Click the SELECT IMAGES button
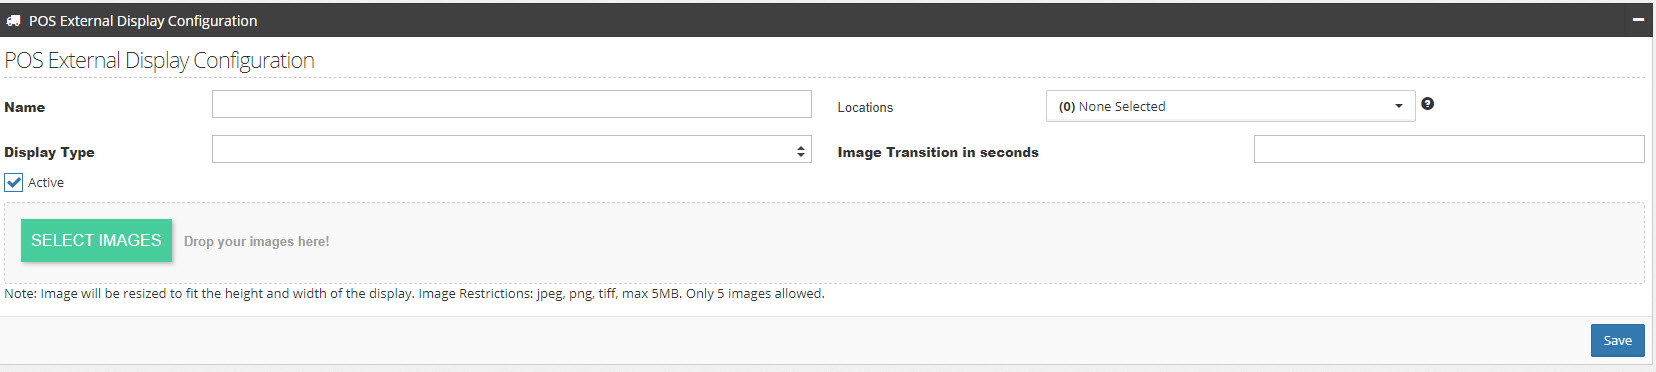 click(96, 240)
